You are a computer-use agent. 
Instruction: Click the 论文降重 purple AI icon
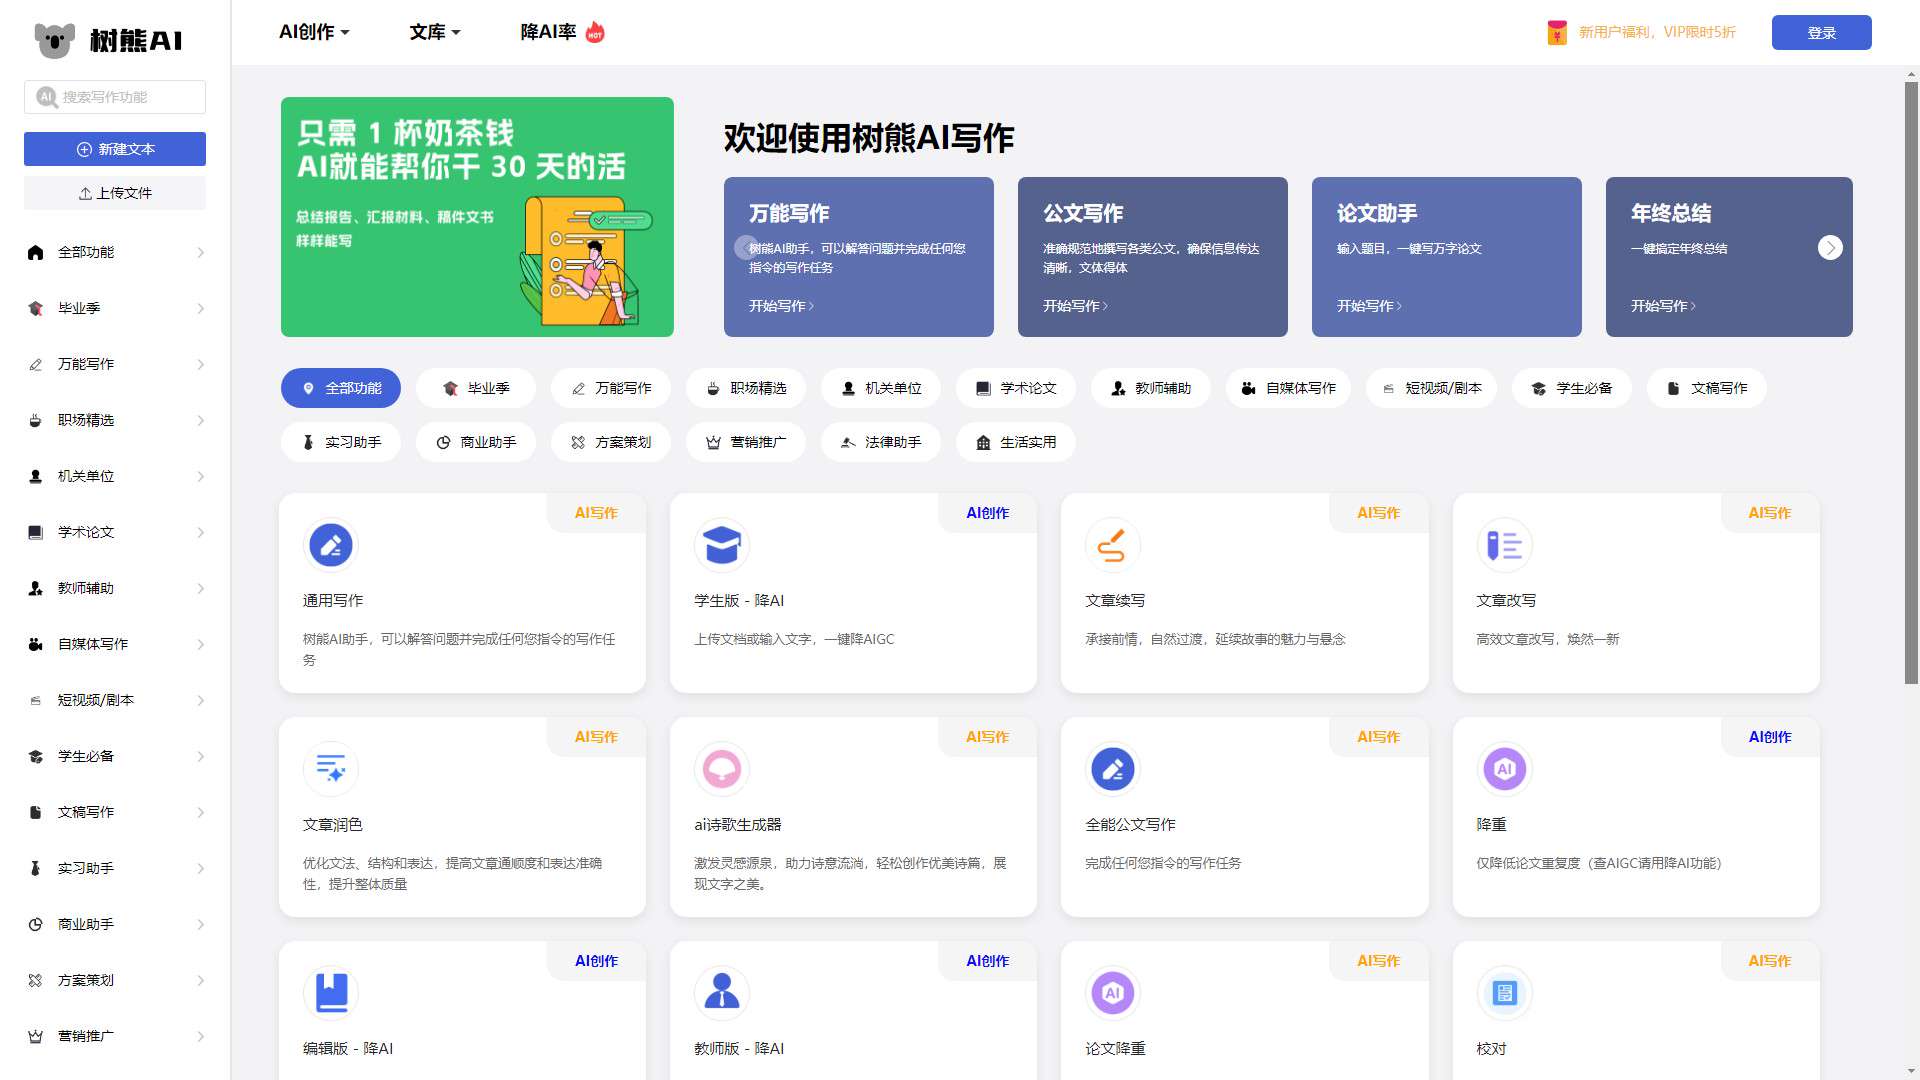click(1113, 993)
